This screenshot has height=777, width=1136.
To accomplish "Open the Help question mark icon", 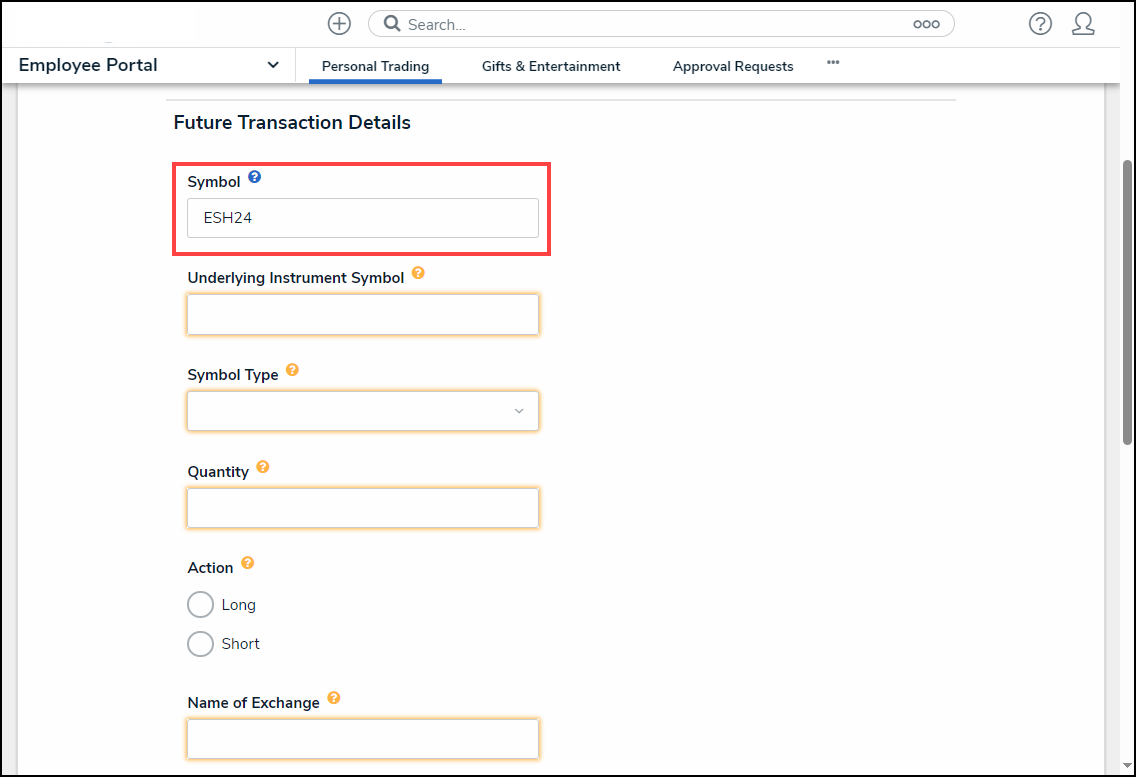I will (x=1040, y=24).
